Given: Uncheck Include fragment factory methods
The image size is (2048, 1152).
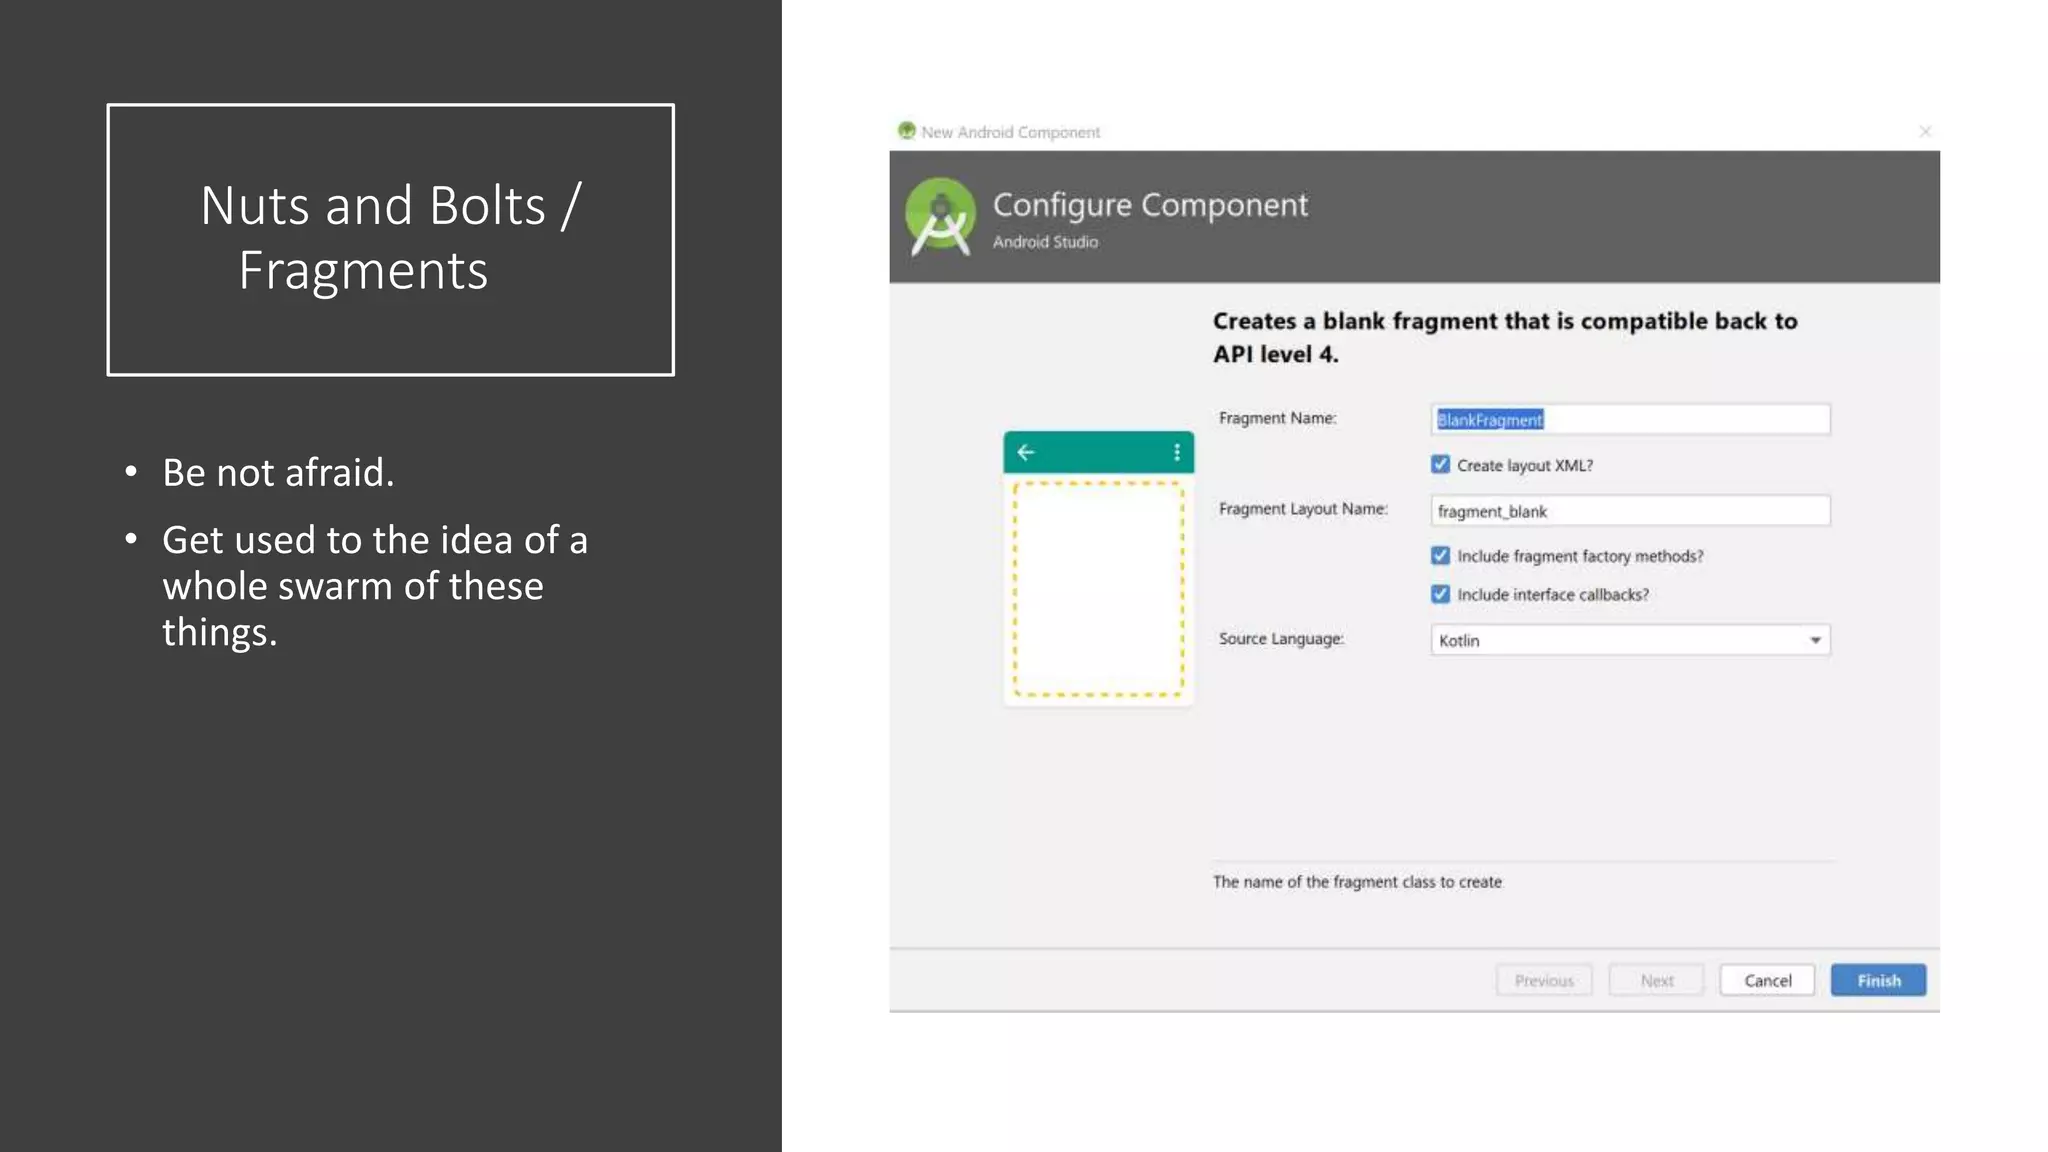Looking at the screenshot, I should pyautogui.click(x=1440, y=556).
